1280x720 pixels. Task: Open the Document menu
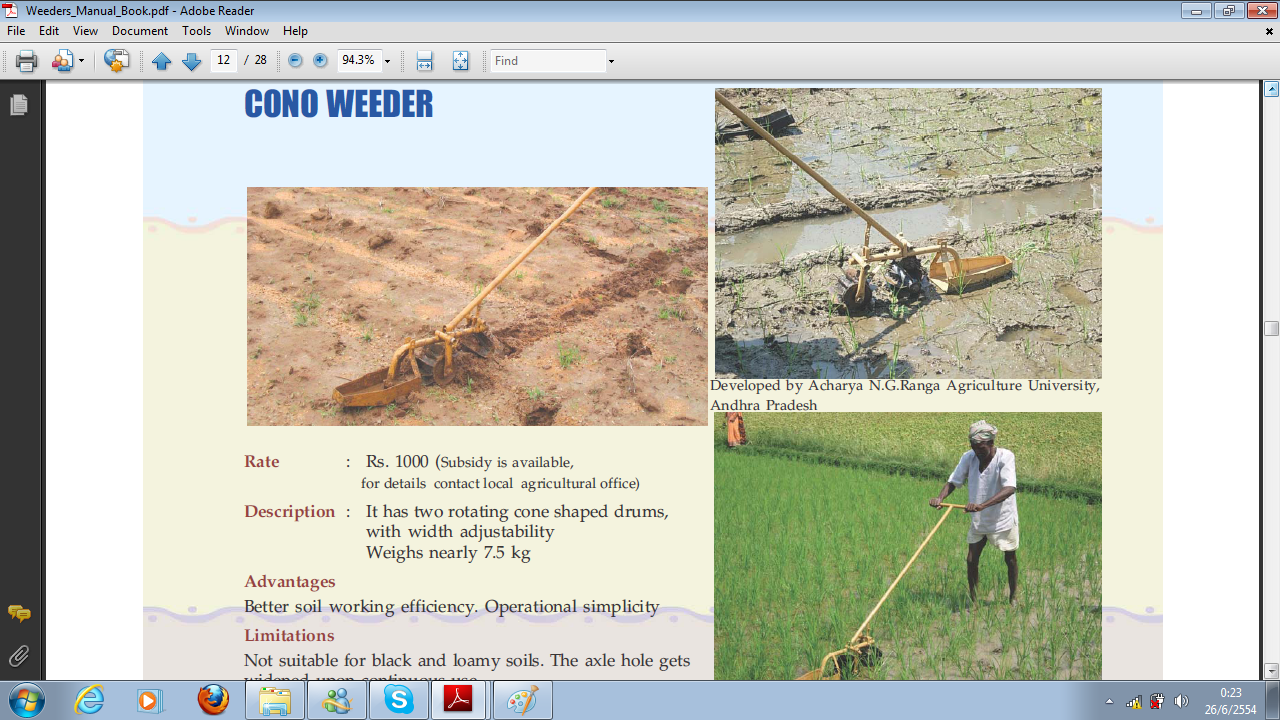tap(140, 31)
